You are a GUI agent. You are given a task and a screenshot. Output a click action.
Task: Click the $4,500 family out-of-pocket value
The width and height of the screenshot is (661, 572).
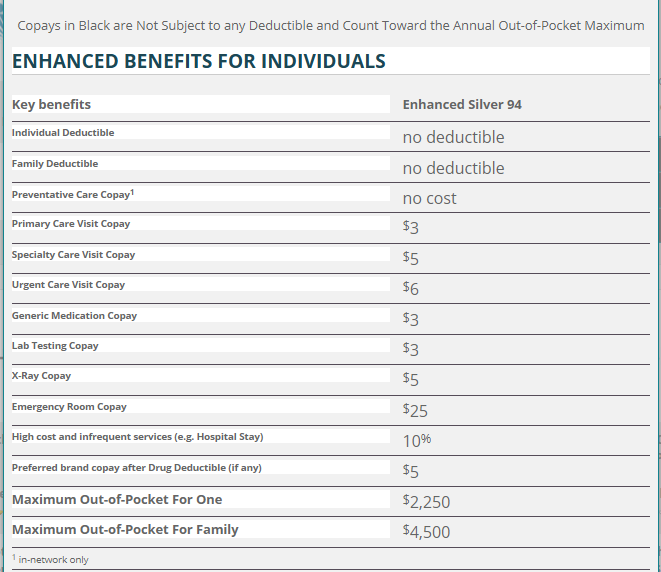[x=426, y=531]
